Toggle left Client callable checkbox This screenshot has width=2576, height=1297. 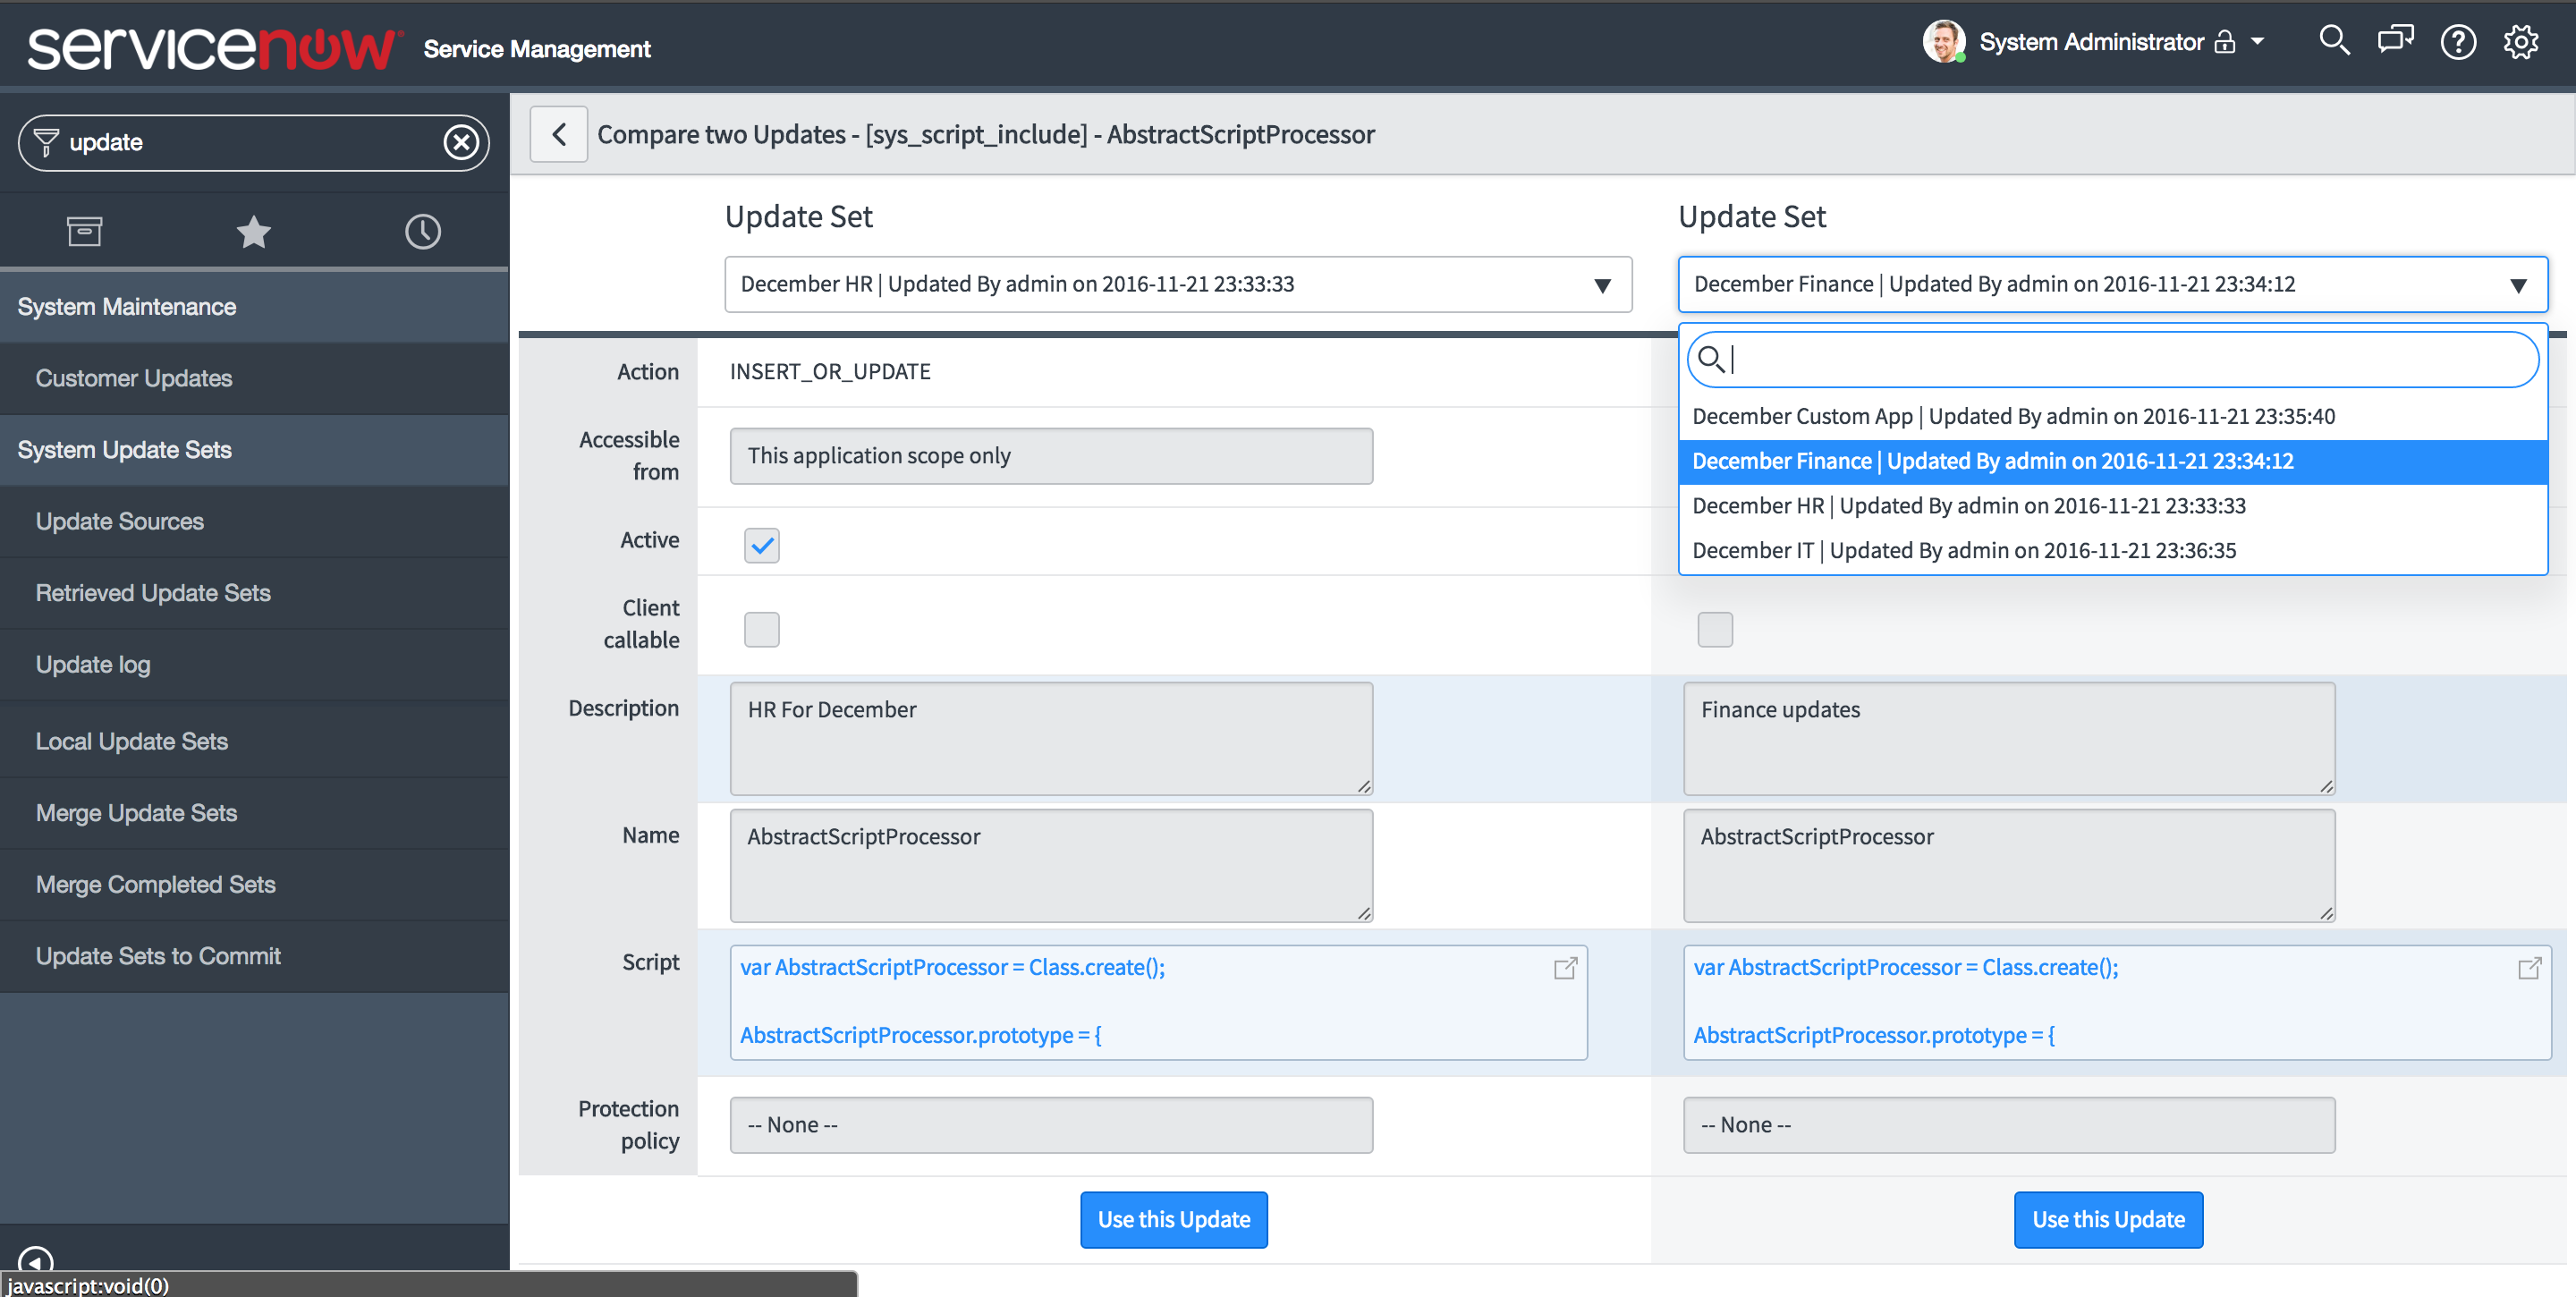[761, 629]
